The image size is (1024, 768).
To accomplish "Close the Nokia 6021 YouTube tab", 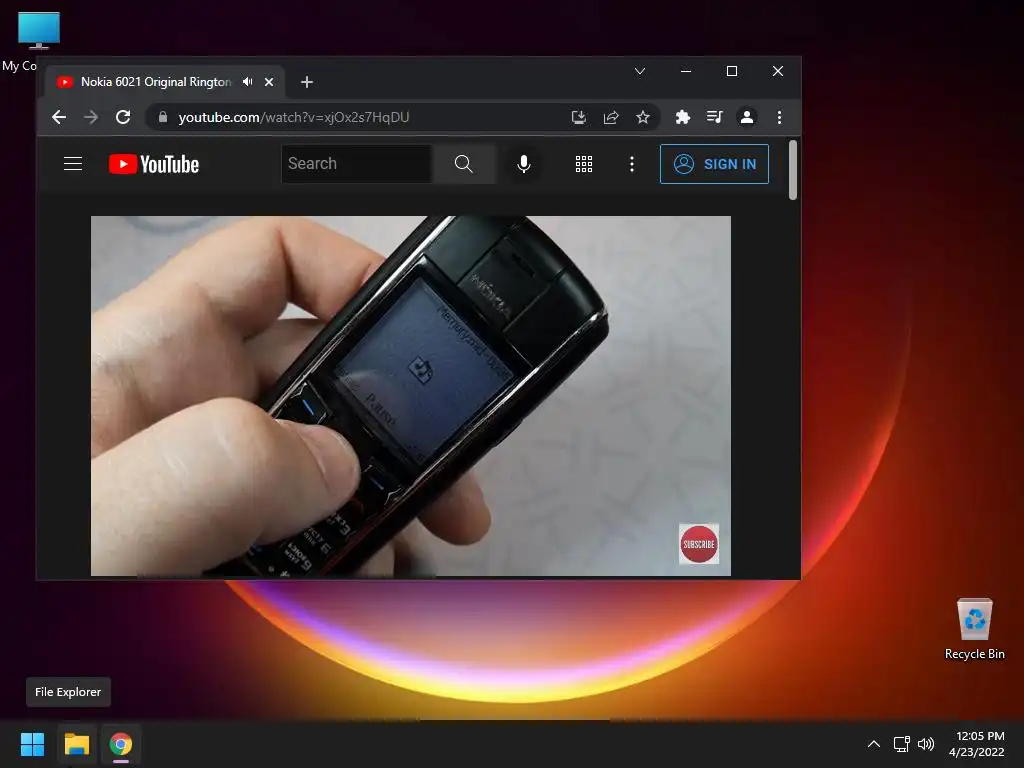I will point(269,82).
